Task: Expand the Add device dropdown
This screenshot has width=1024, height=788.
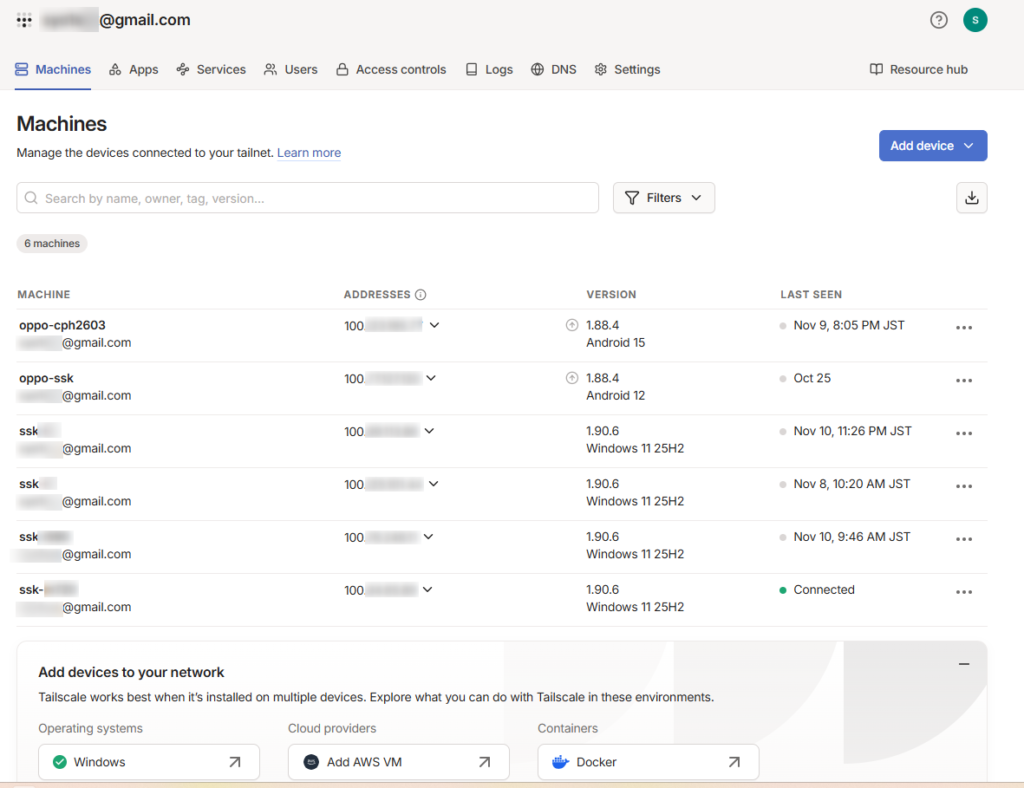Action: click(x=932, y=146)
